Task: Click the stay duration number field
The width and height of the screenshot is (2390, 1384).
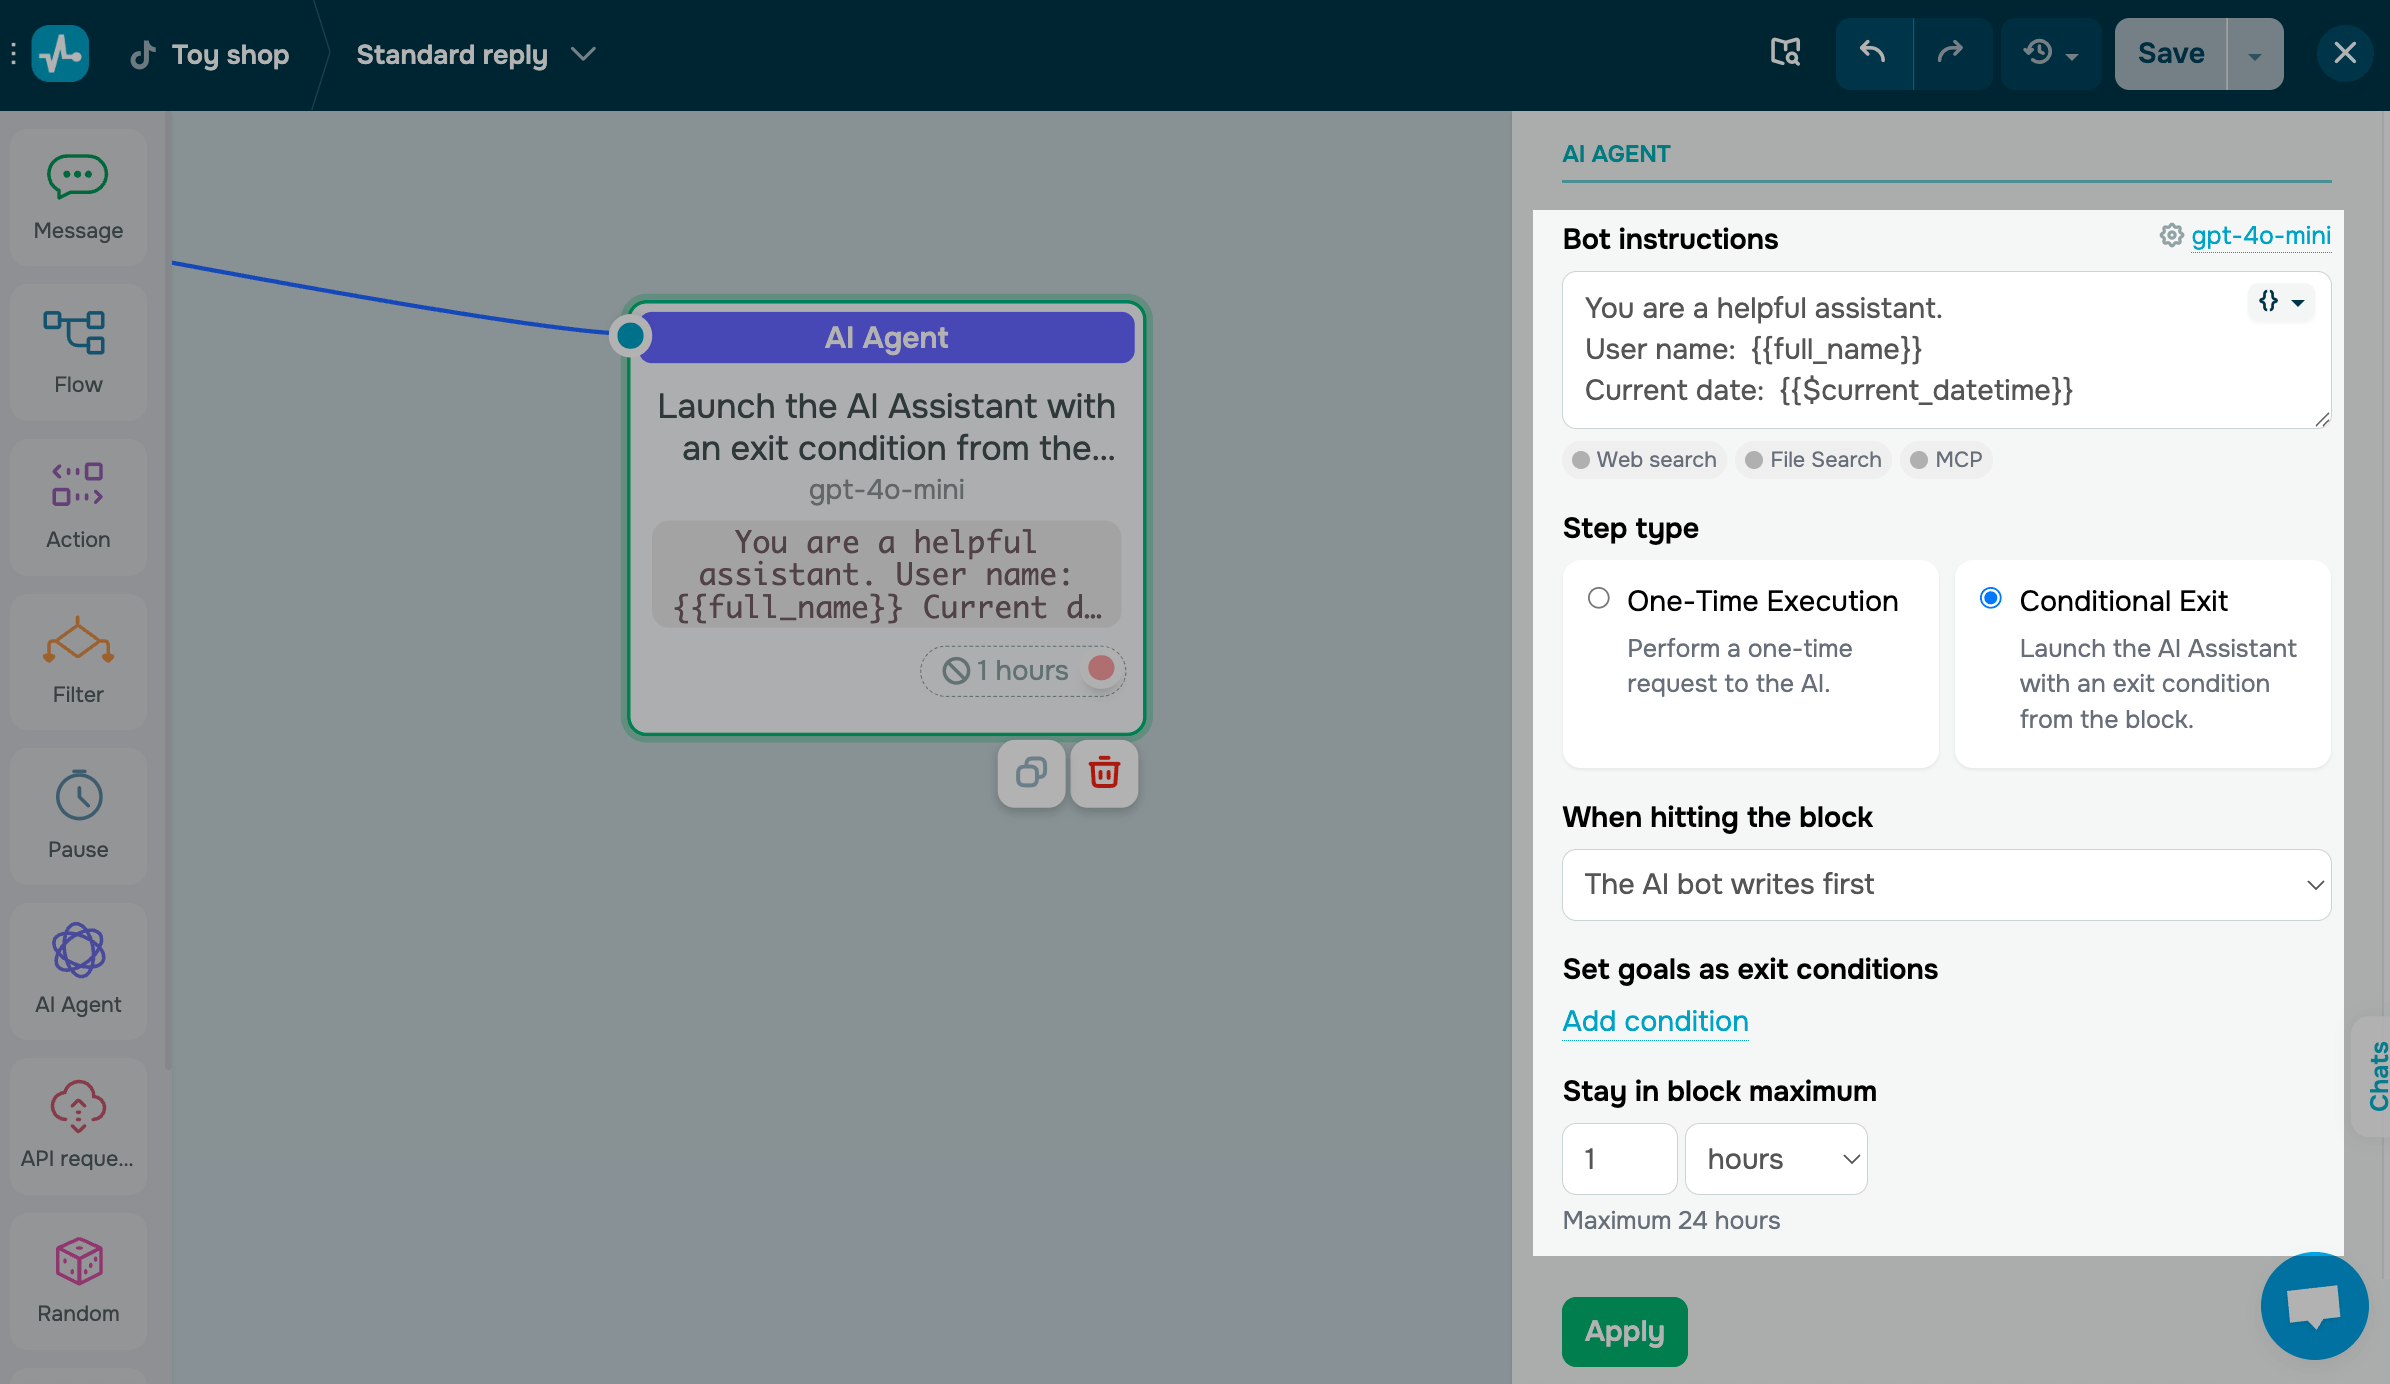Action: pyautogui.click(x=1619, y=1158)
